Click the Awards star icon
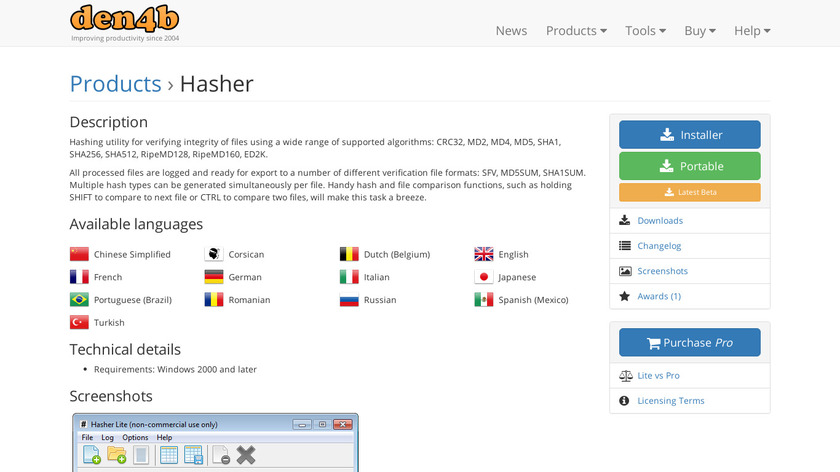The height and width of the screenshot is (472, 840). tap(625, 296)
